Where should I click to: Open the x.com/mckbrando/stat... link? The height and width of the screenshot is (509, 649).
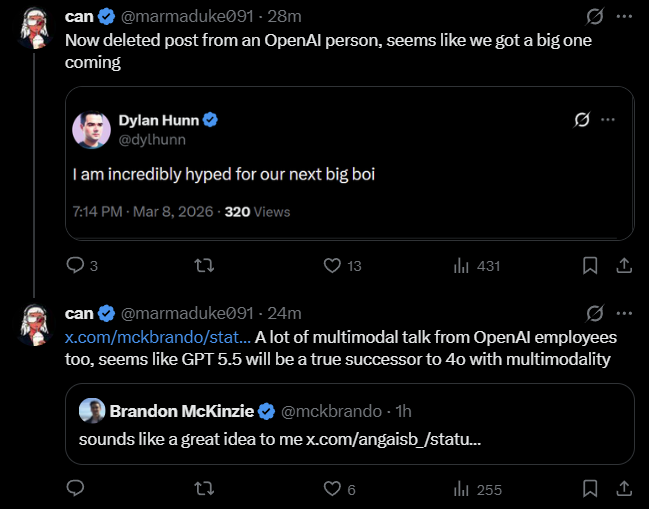click(x=158, y=338)
